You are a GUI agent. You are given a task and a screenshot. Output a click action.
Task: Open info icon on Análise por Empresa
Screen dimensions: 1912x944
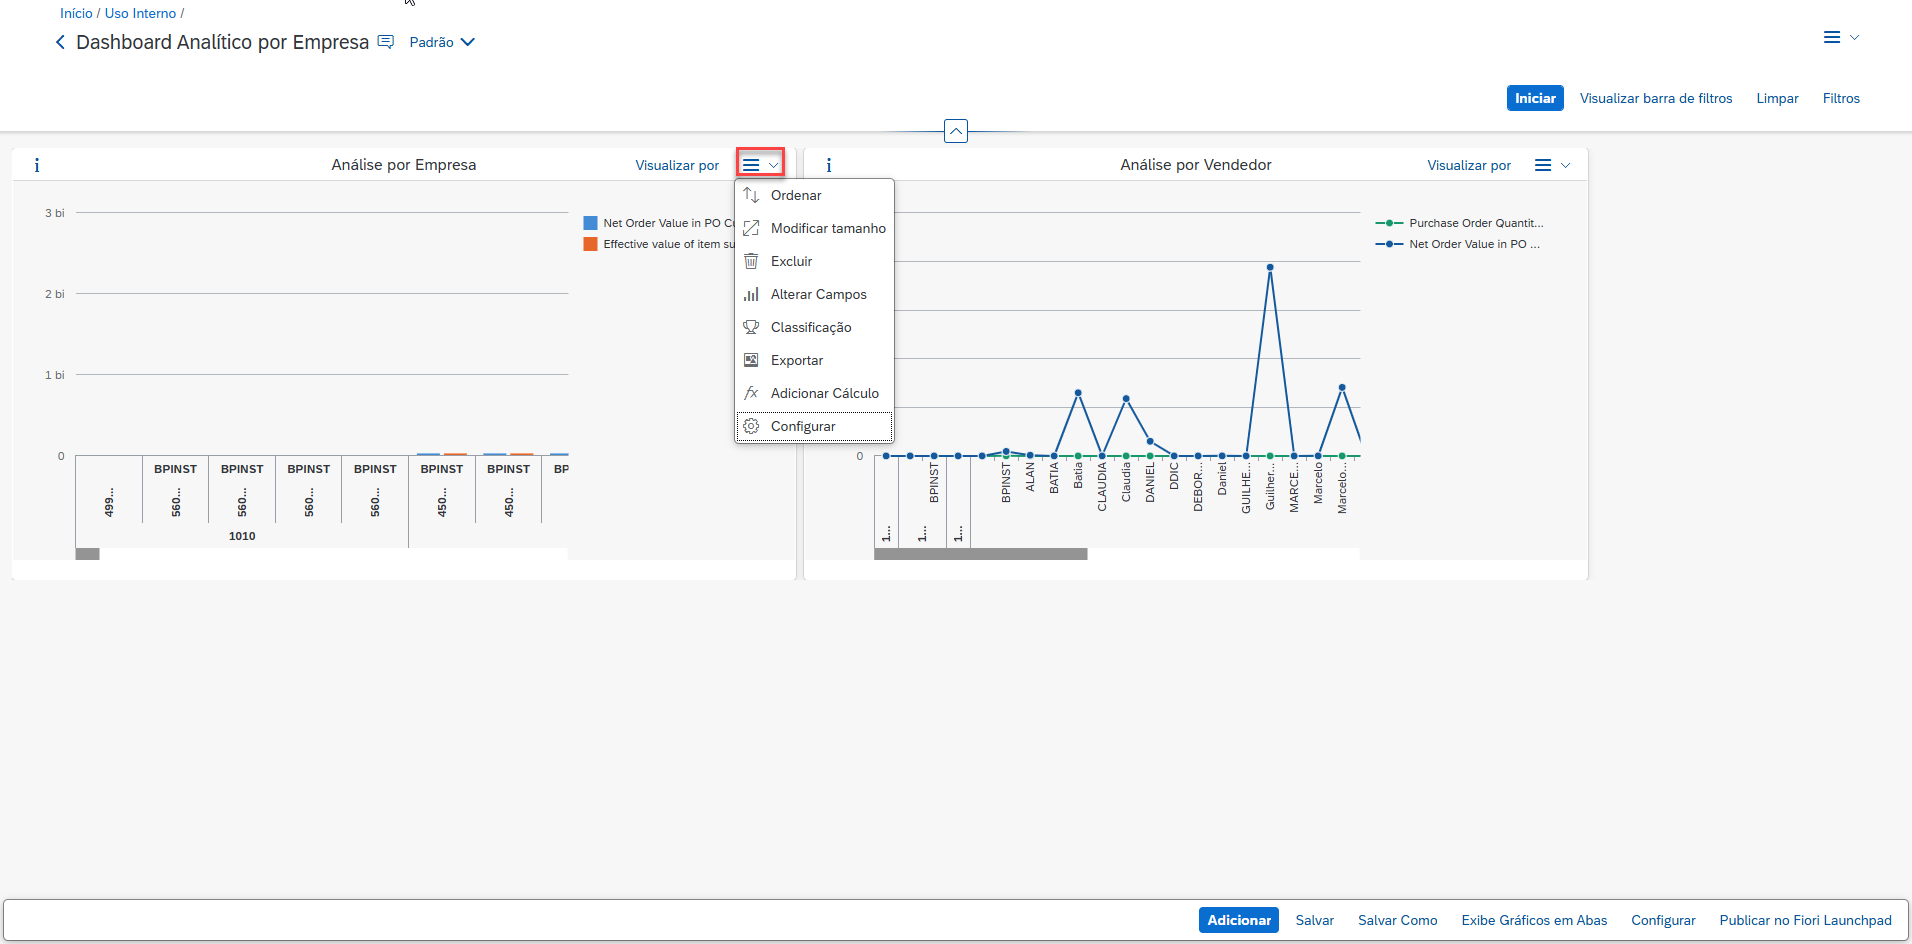37,165
